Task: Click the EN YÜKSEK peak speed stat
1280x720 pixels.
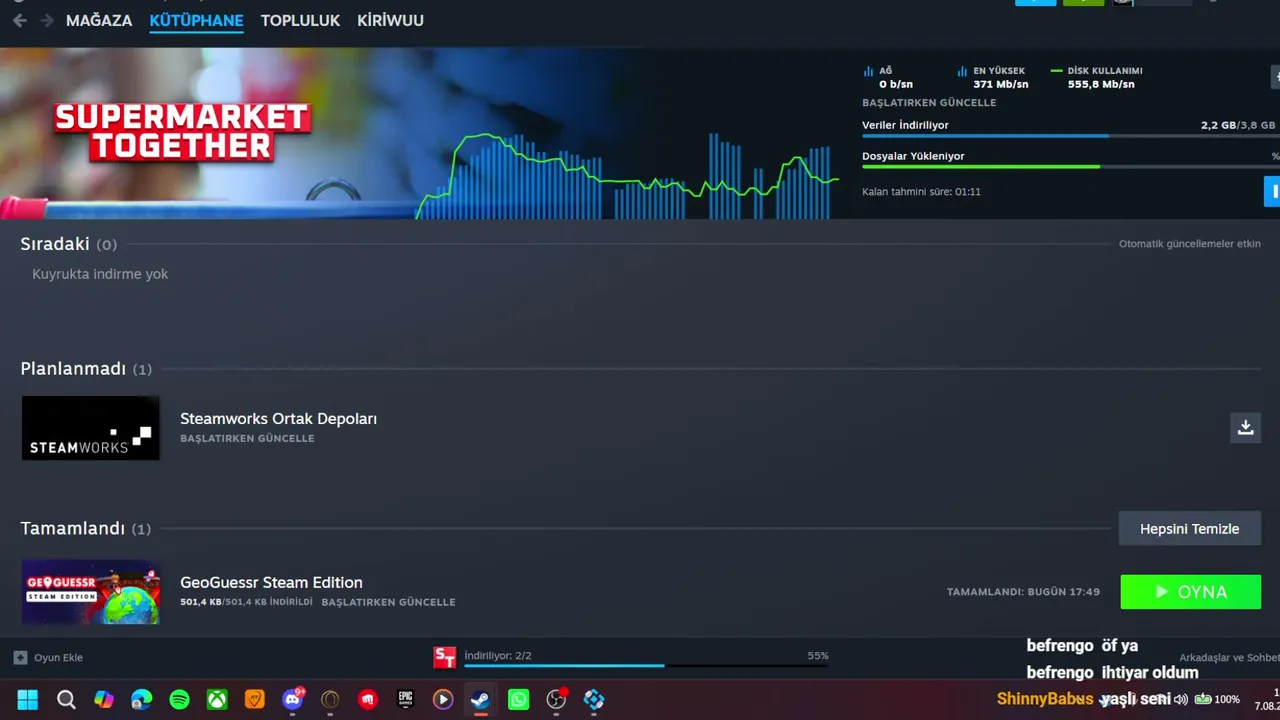Action: [x=993, y=78]
